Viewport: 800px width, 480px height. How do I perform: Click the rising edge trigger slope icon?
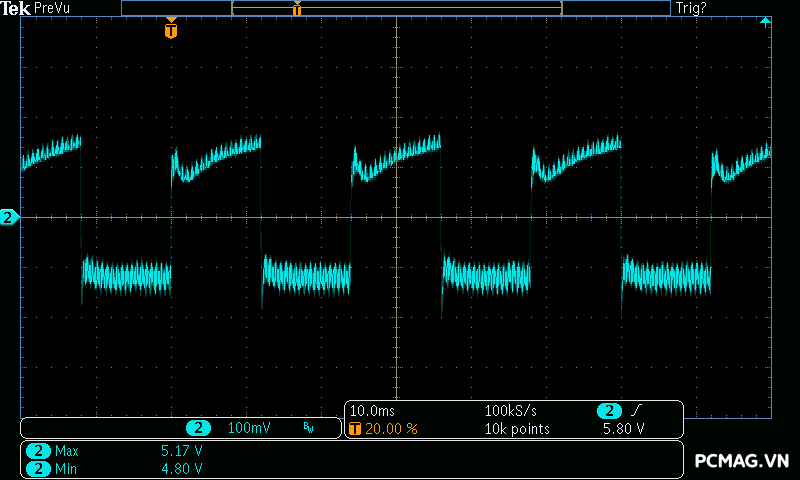point(636,411)
